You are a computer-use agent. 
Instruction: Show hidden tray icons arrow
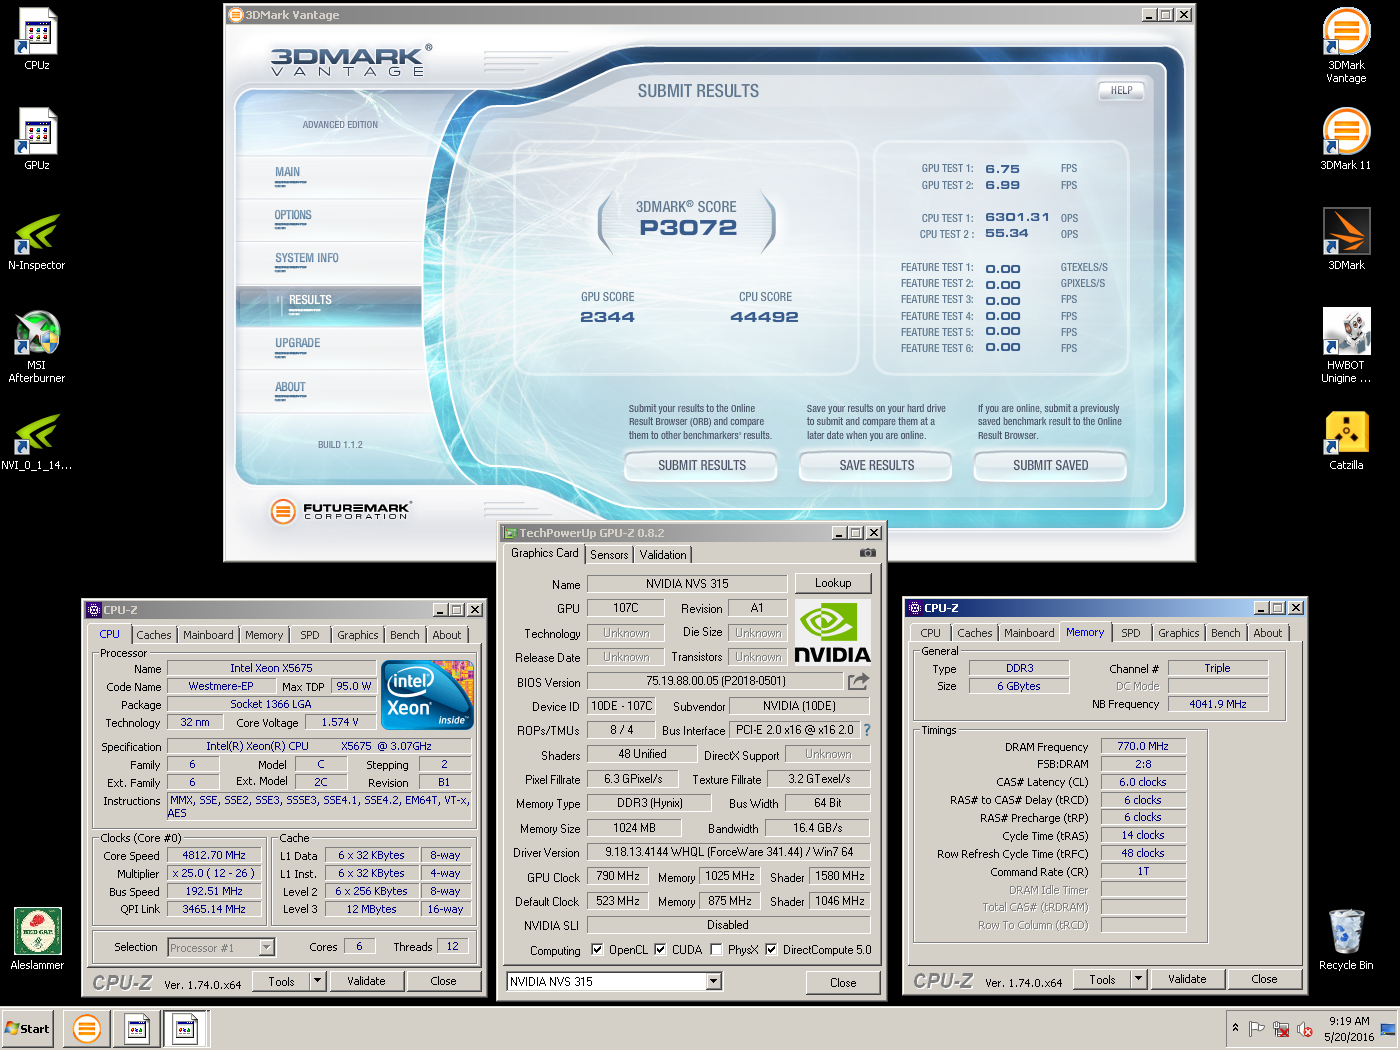pyautogui.click(x=1236, y=1028)
